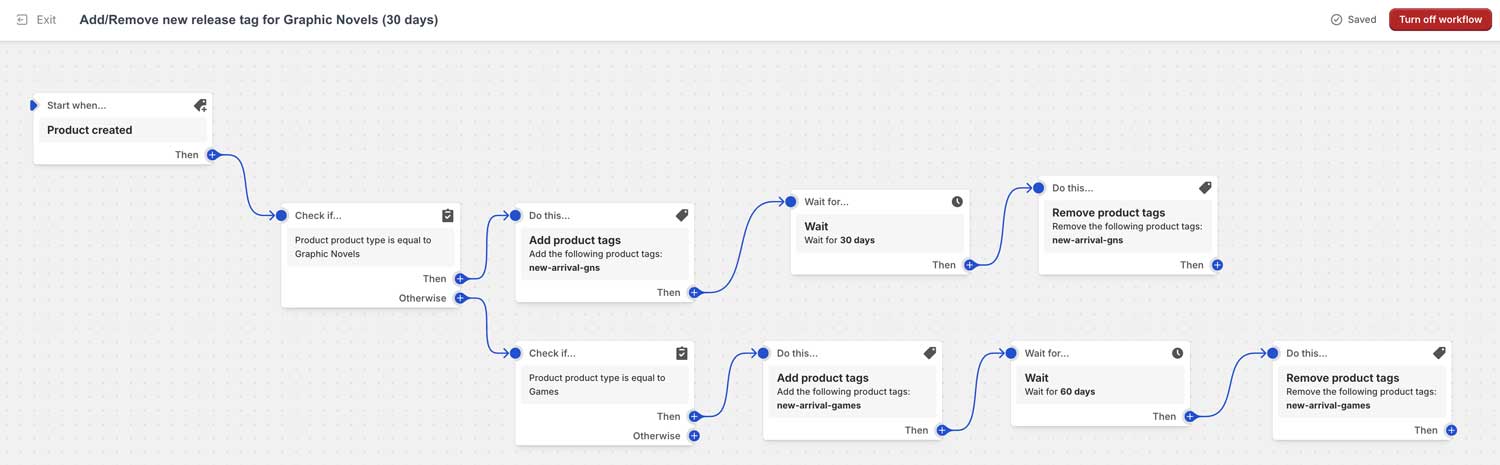Open Add product tags new-arrival-games step
Viewport: 1500px width, 465px height.
click(853, 391)
